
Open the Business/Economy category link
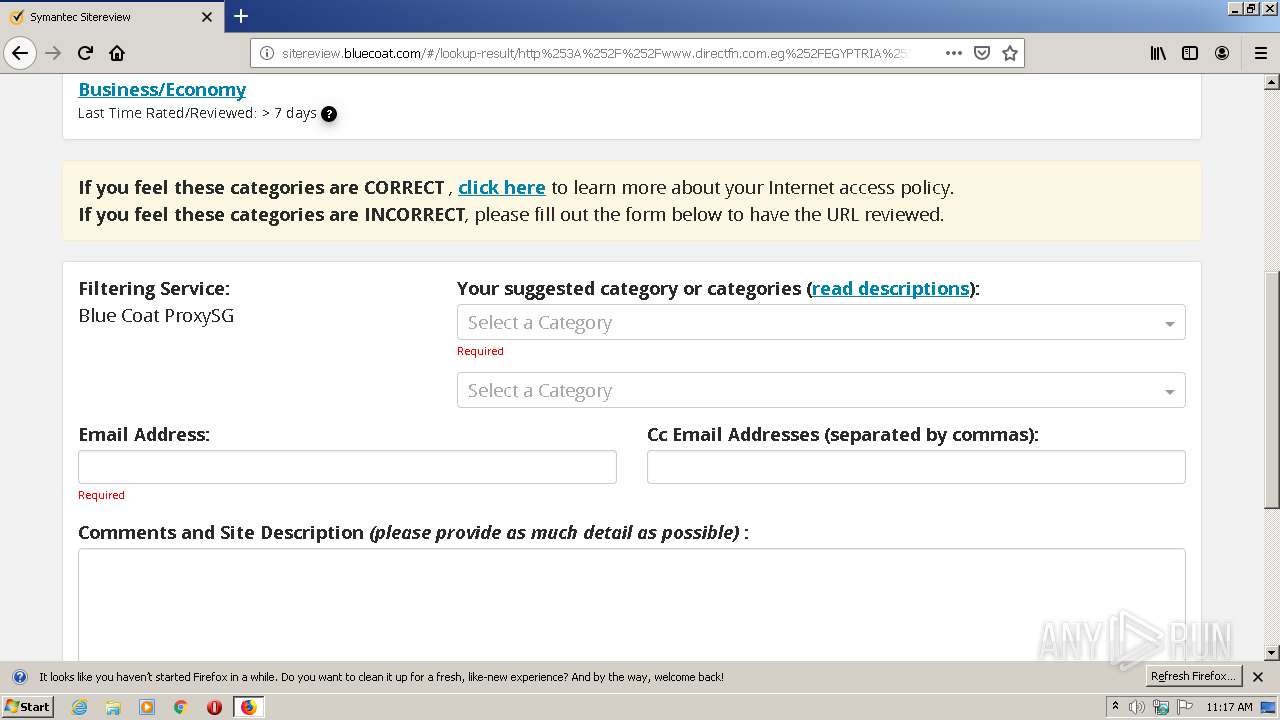point(162,89)
